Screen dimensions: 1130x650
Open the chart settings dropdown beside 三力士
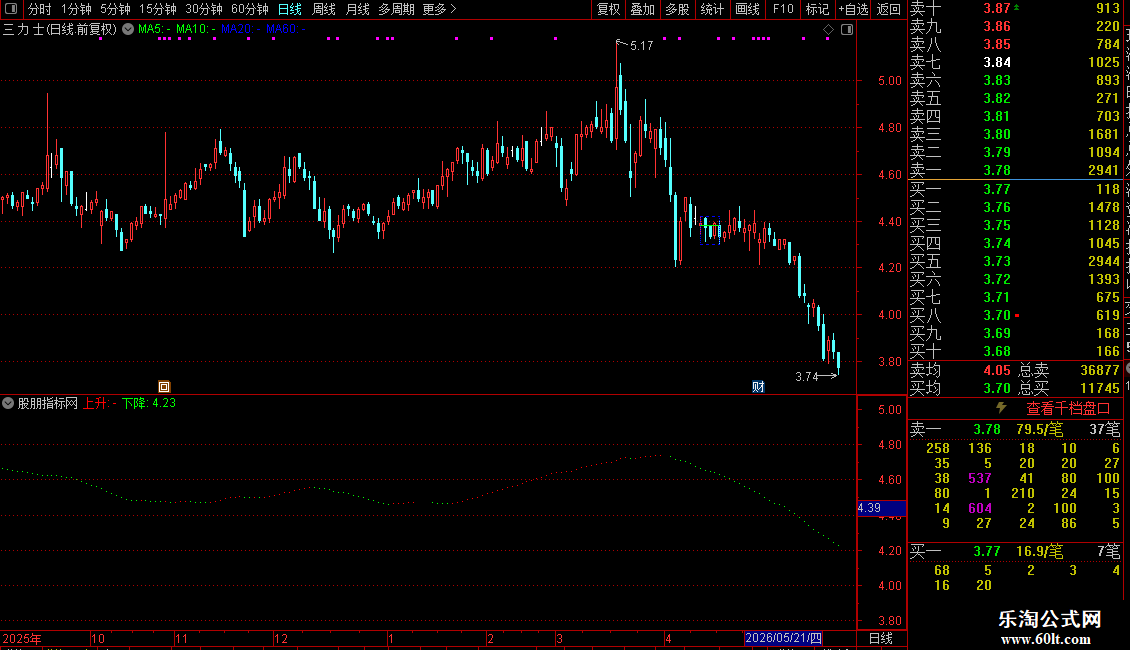coord(128,29)
